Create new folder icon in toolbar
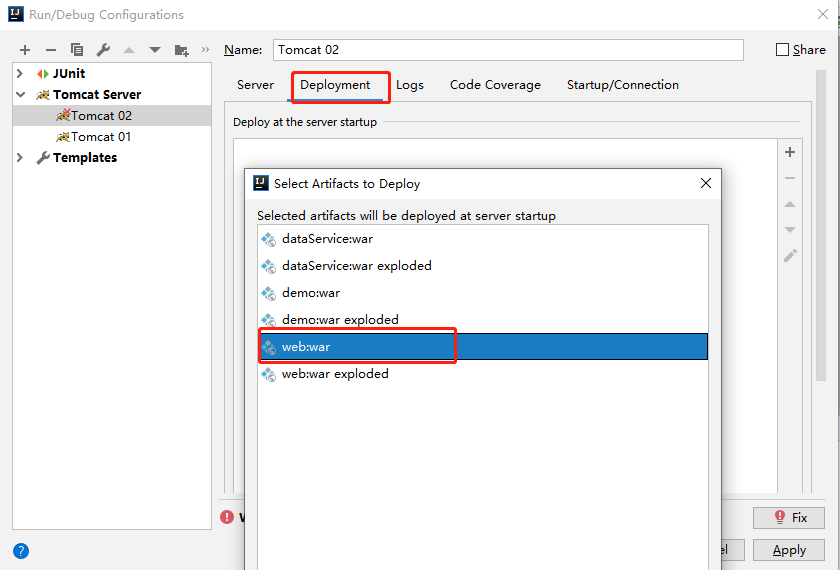This screenshot has height=570, width=840. (182, 50)
